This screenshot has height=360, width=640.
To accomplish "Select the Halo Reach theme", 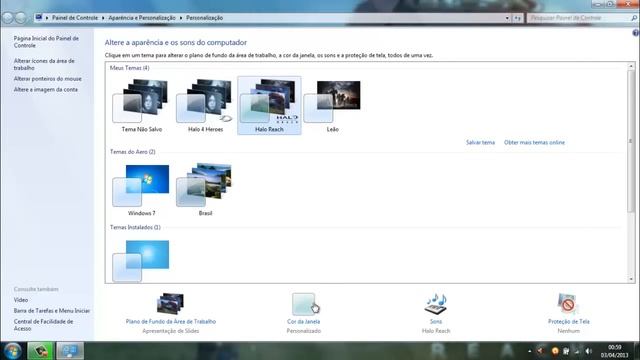I will [x=269, y=105].
